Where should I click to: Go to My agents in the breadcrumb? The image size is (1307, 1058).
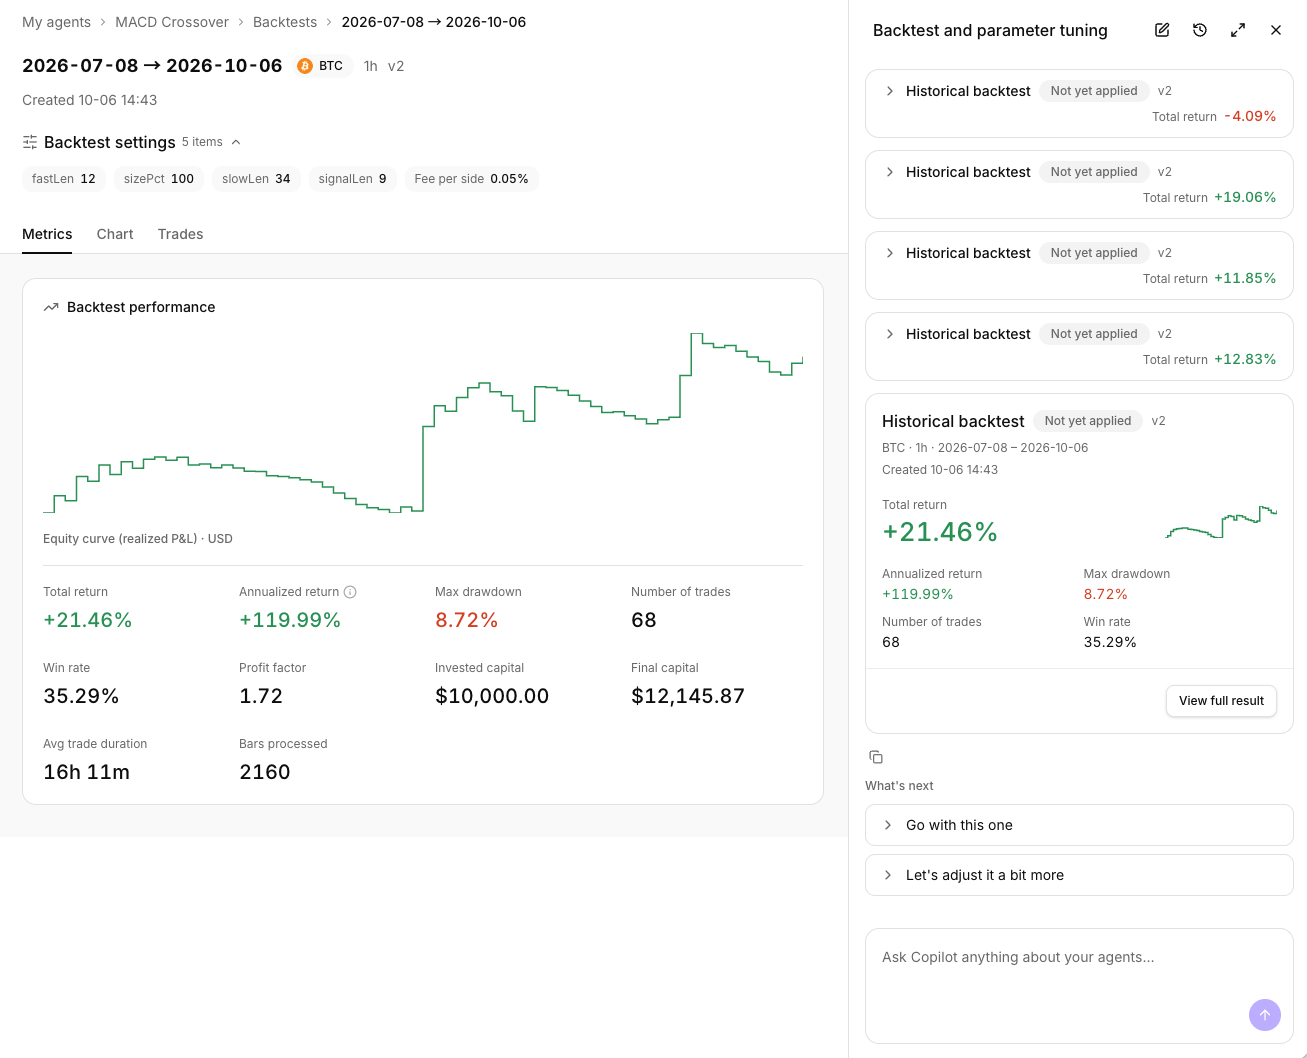pos(56,22)
